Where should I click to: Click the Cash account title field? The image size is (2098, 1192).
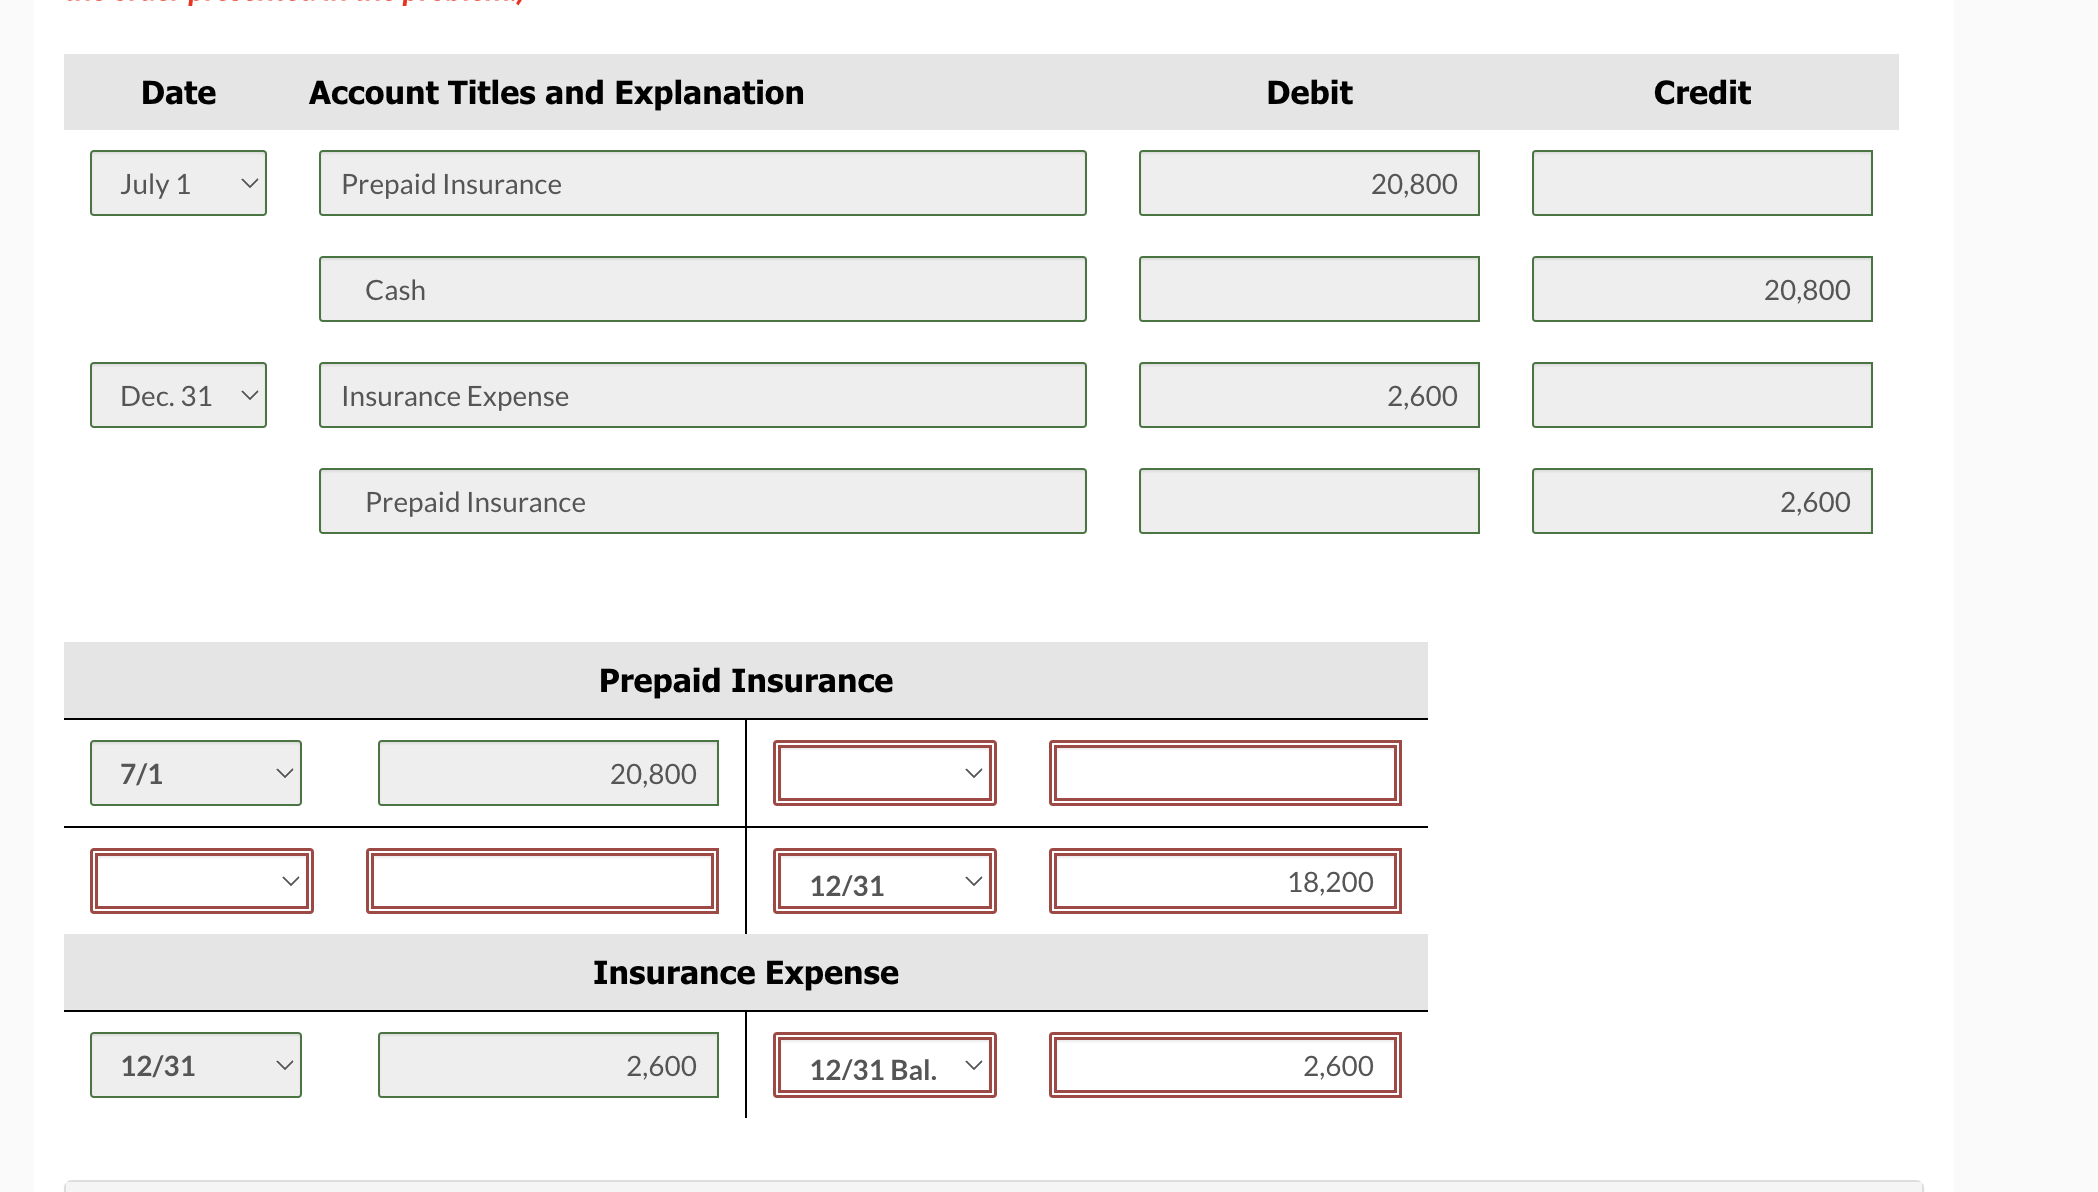[702, 289]
